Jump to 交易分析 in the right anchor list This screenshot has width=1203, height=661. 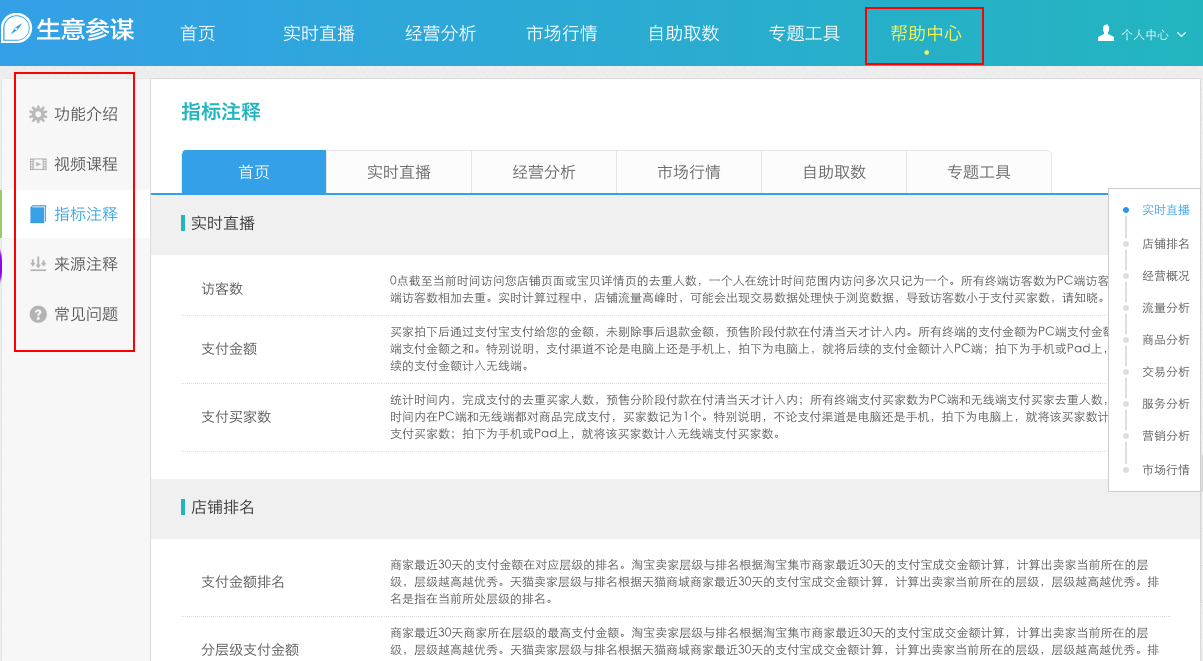(x=1166, y=371)
